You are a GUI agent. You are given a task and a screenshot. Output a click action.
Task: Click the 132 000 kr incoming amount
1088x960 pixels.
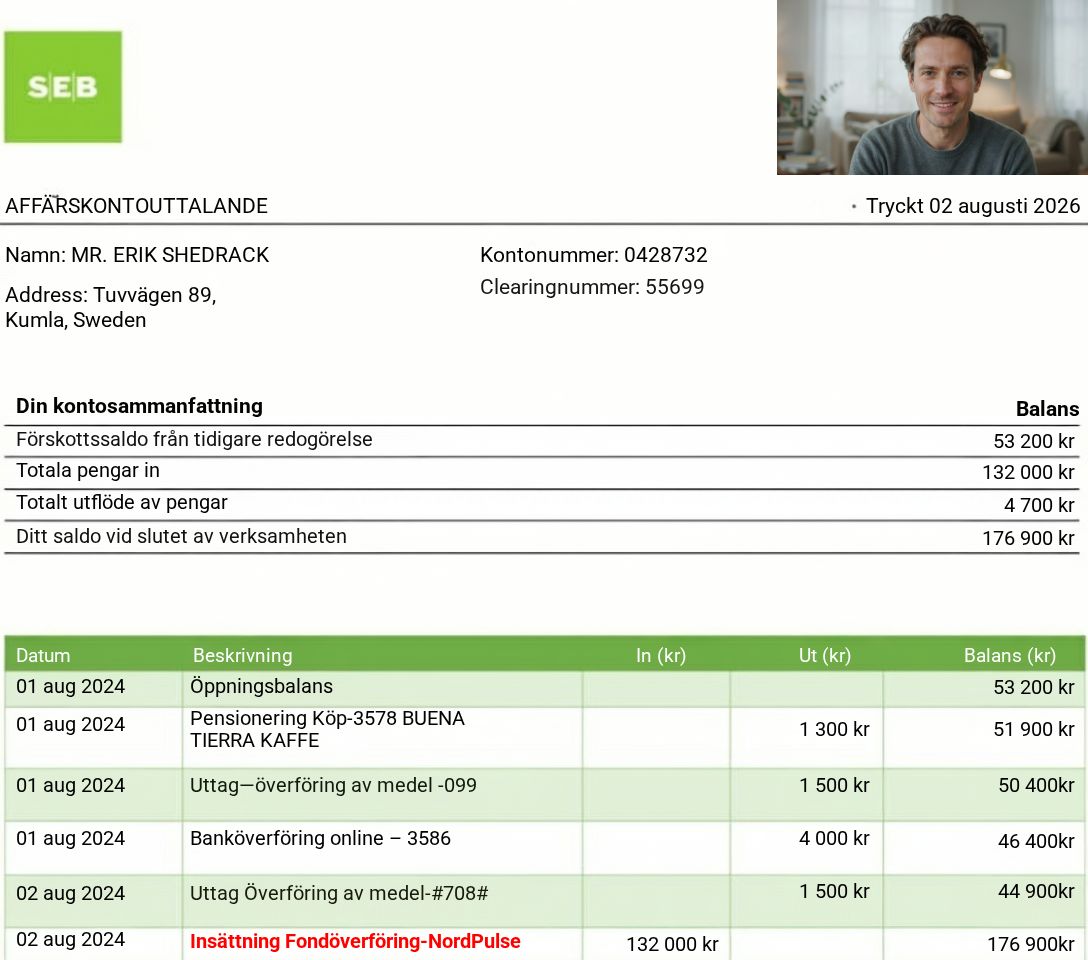tap(672, 944)
